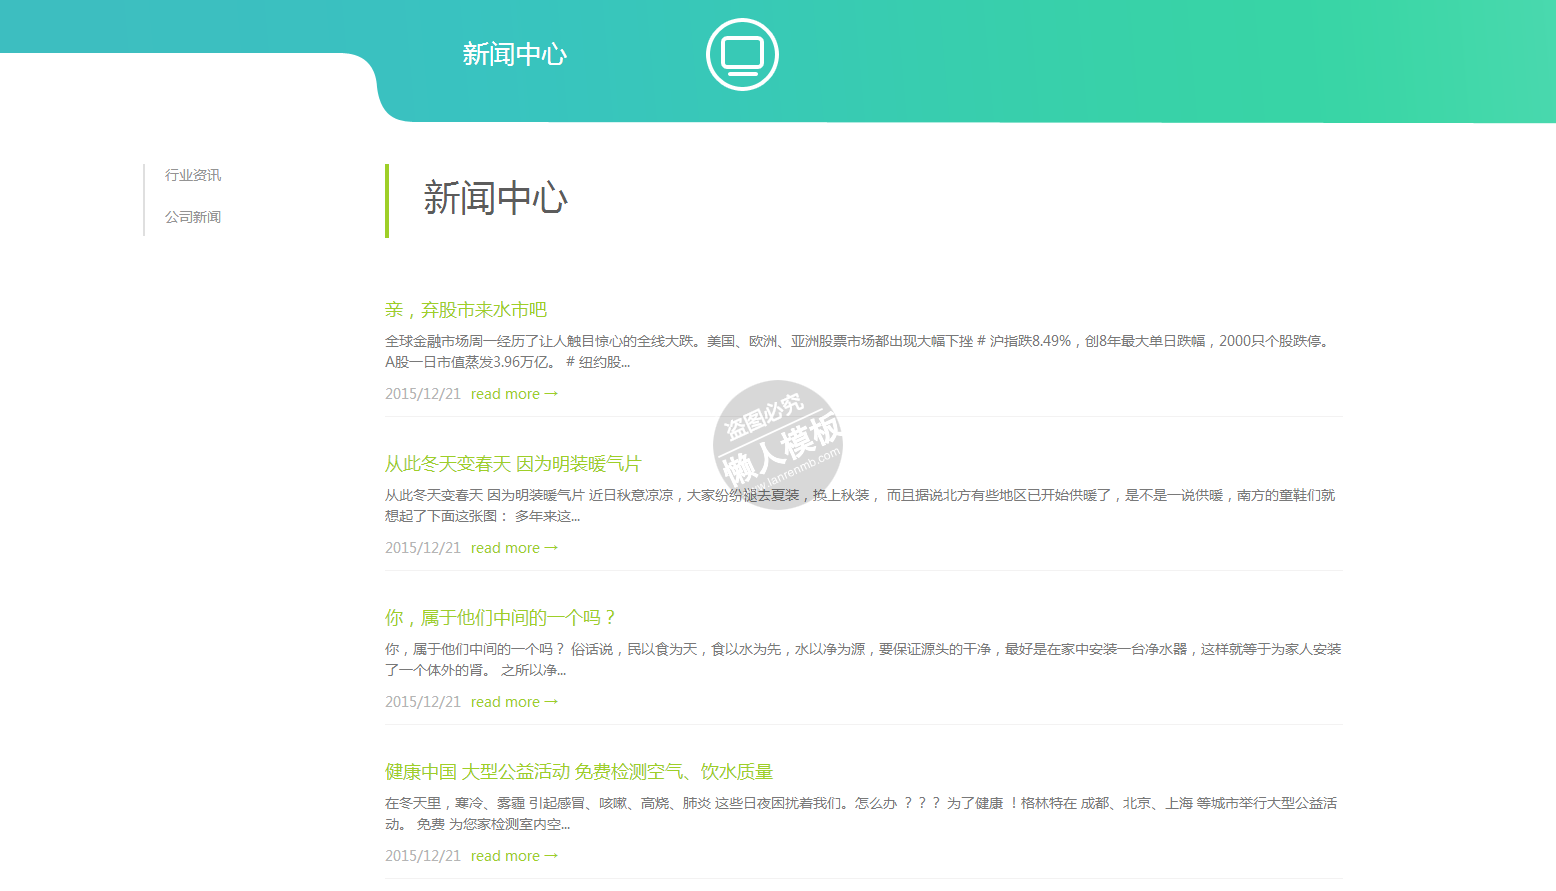Follow read more under 你，属于他们中间的一个吗？

[514, 702]
